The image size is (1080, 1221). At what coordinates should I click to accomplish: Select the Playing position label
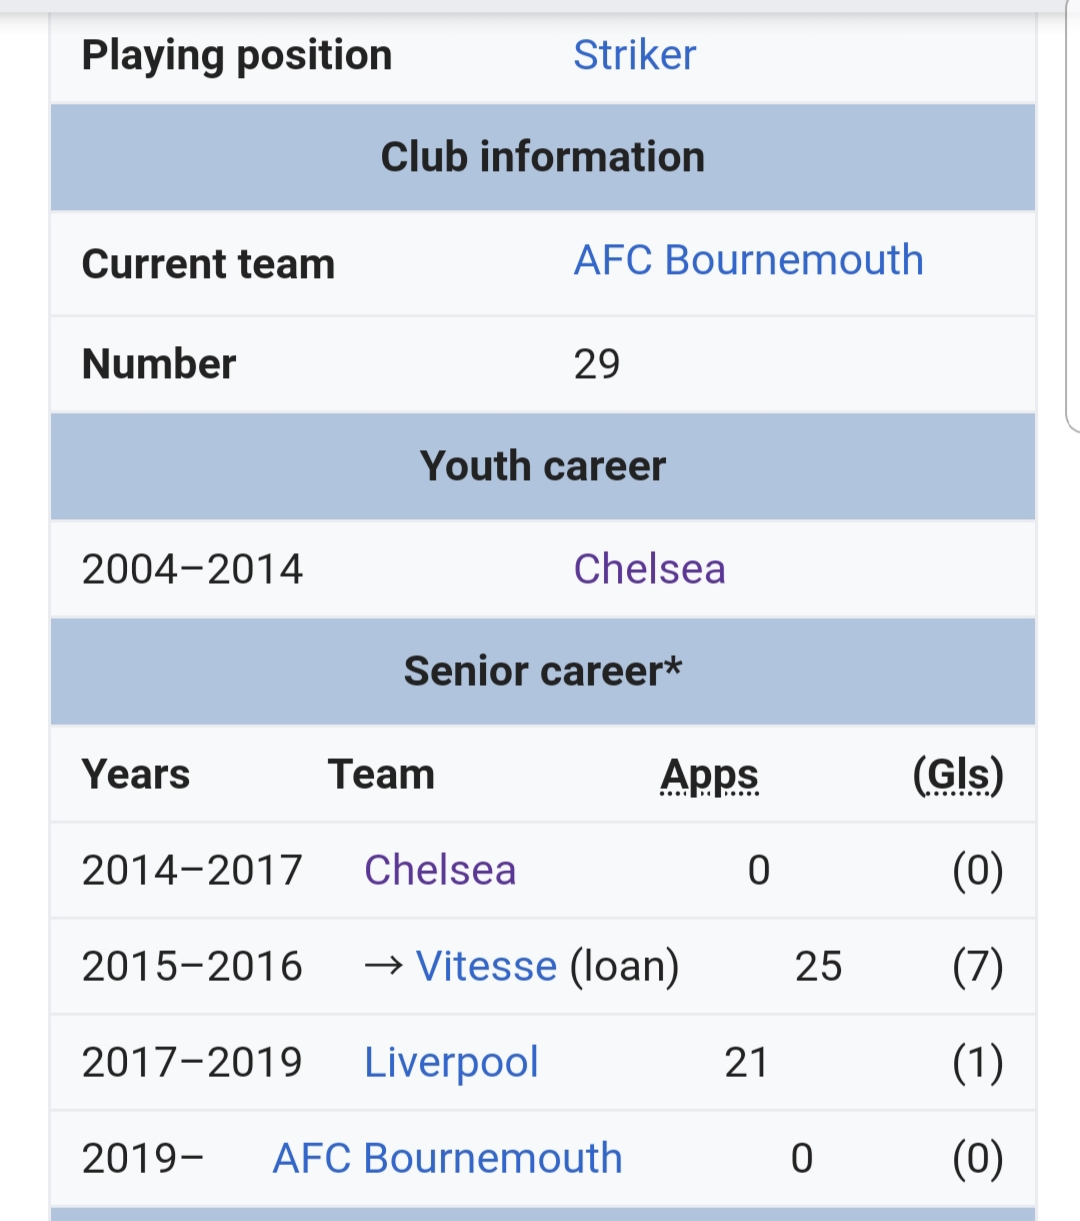click(236, 55)
